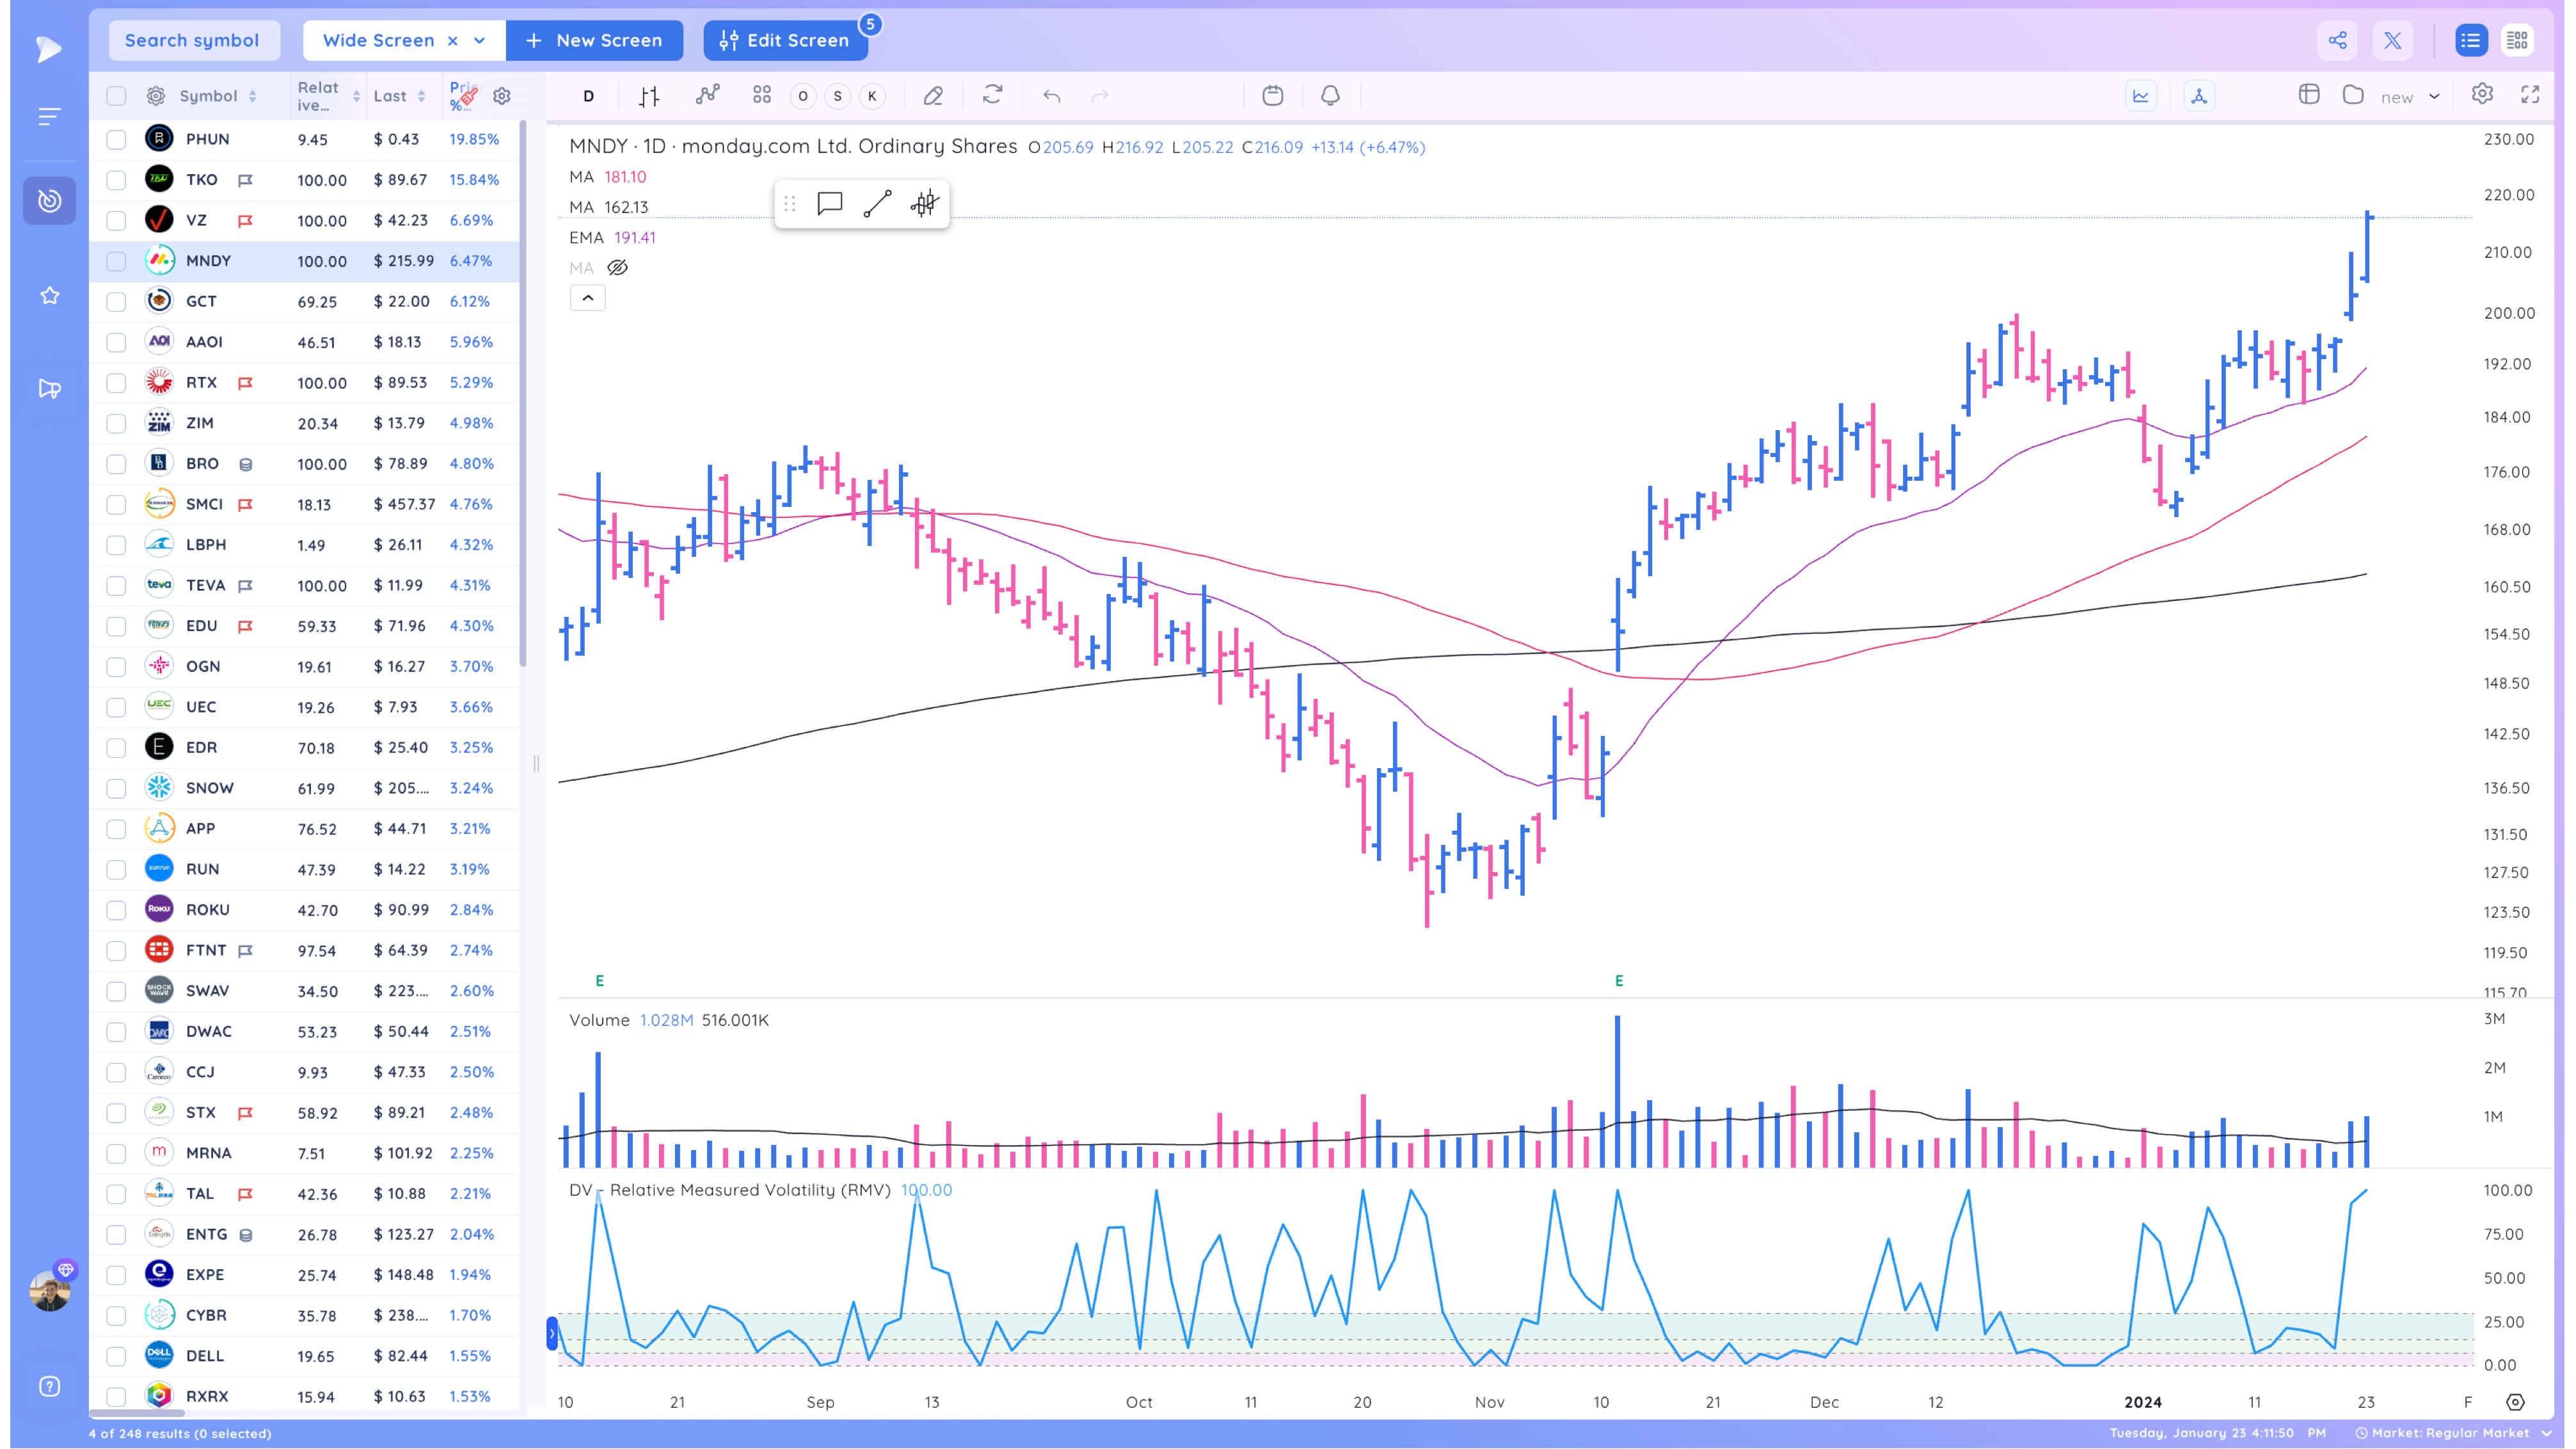Open the flag list in left sidebar
Image resolution: width=2576 pixels, height=1449 pixels.
tap(49, 389)
